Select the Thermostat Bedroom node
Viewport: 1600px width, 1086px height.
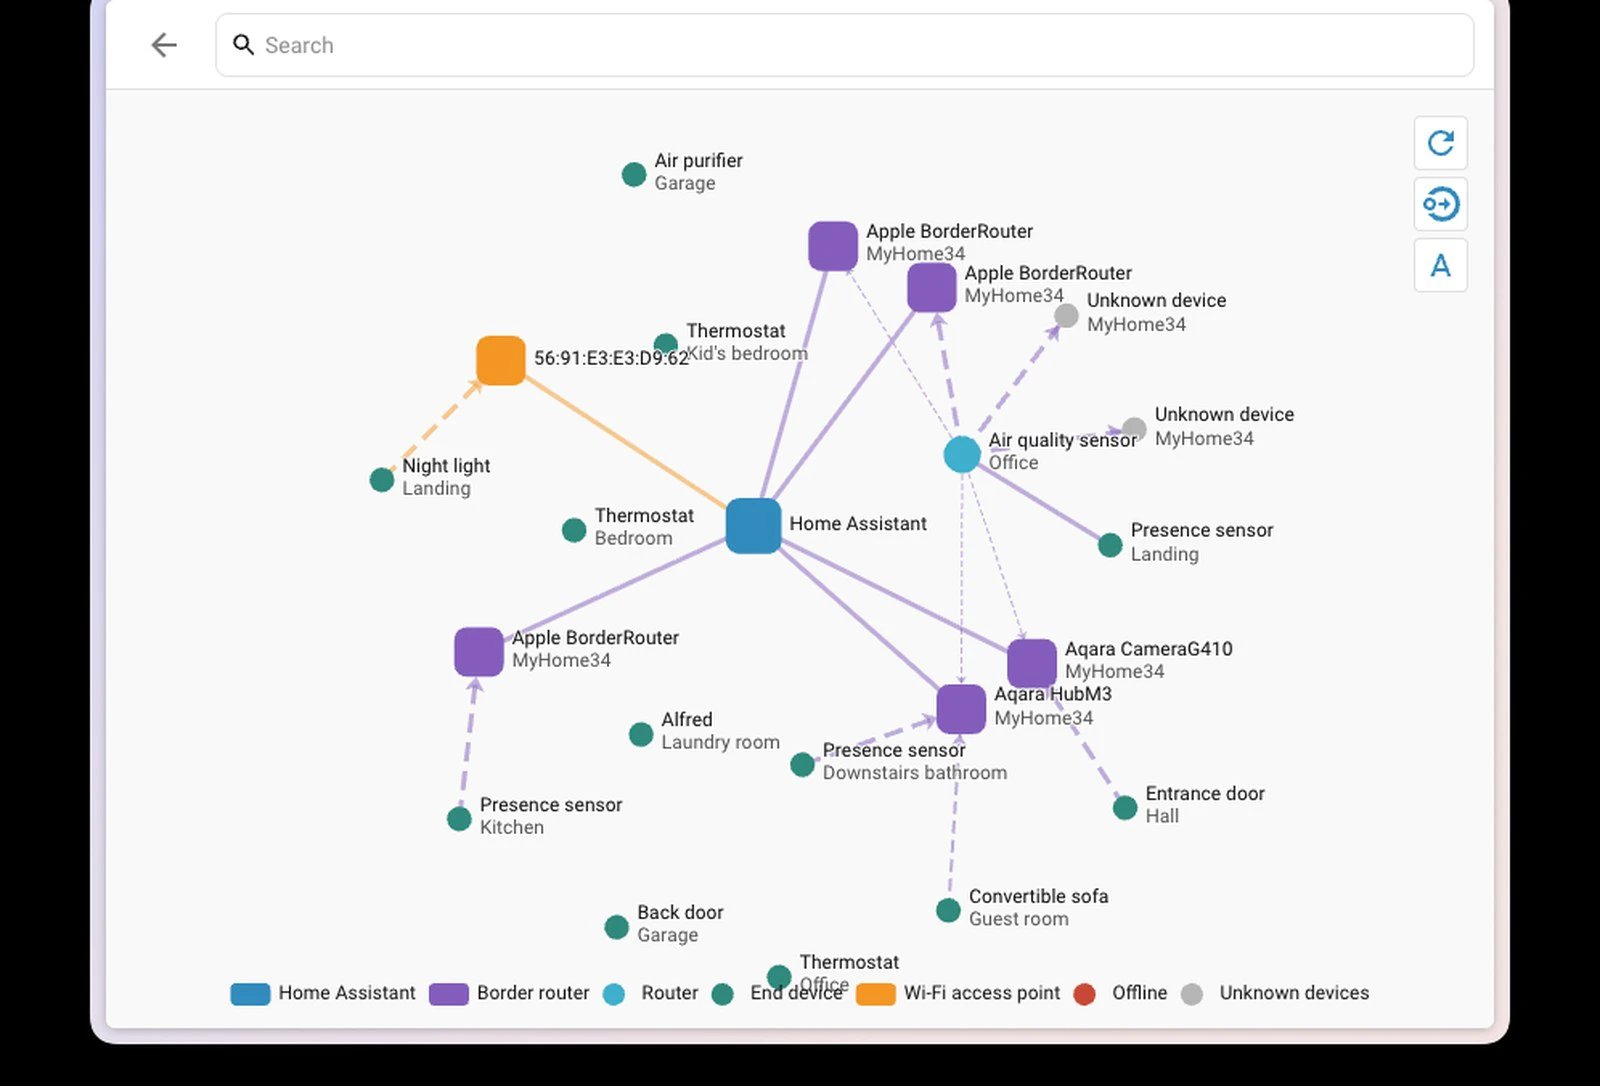[x=574, y=530]
